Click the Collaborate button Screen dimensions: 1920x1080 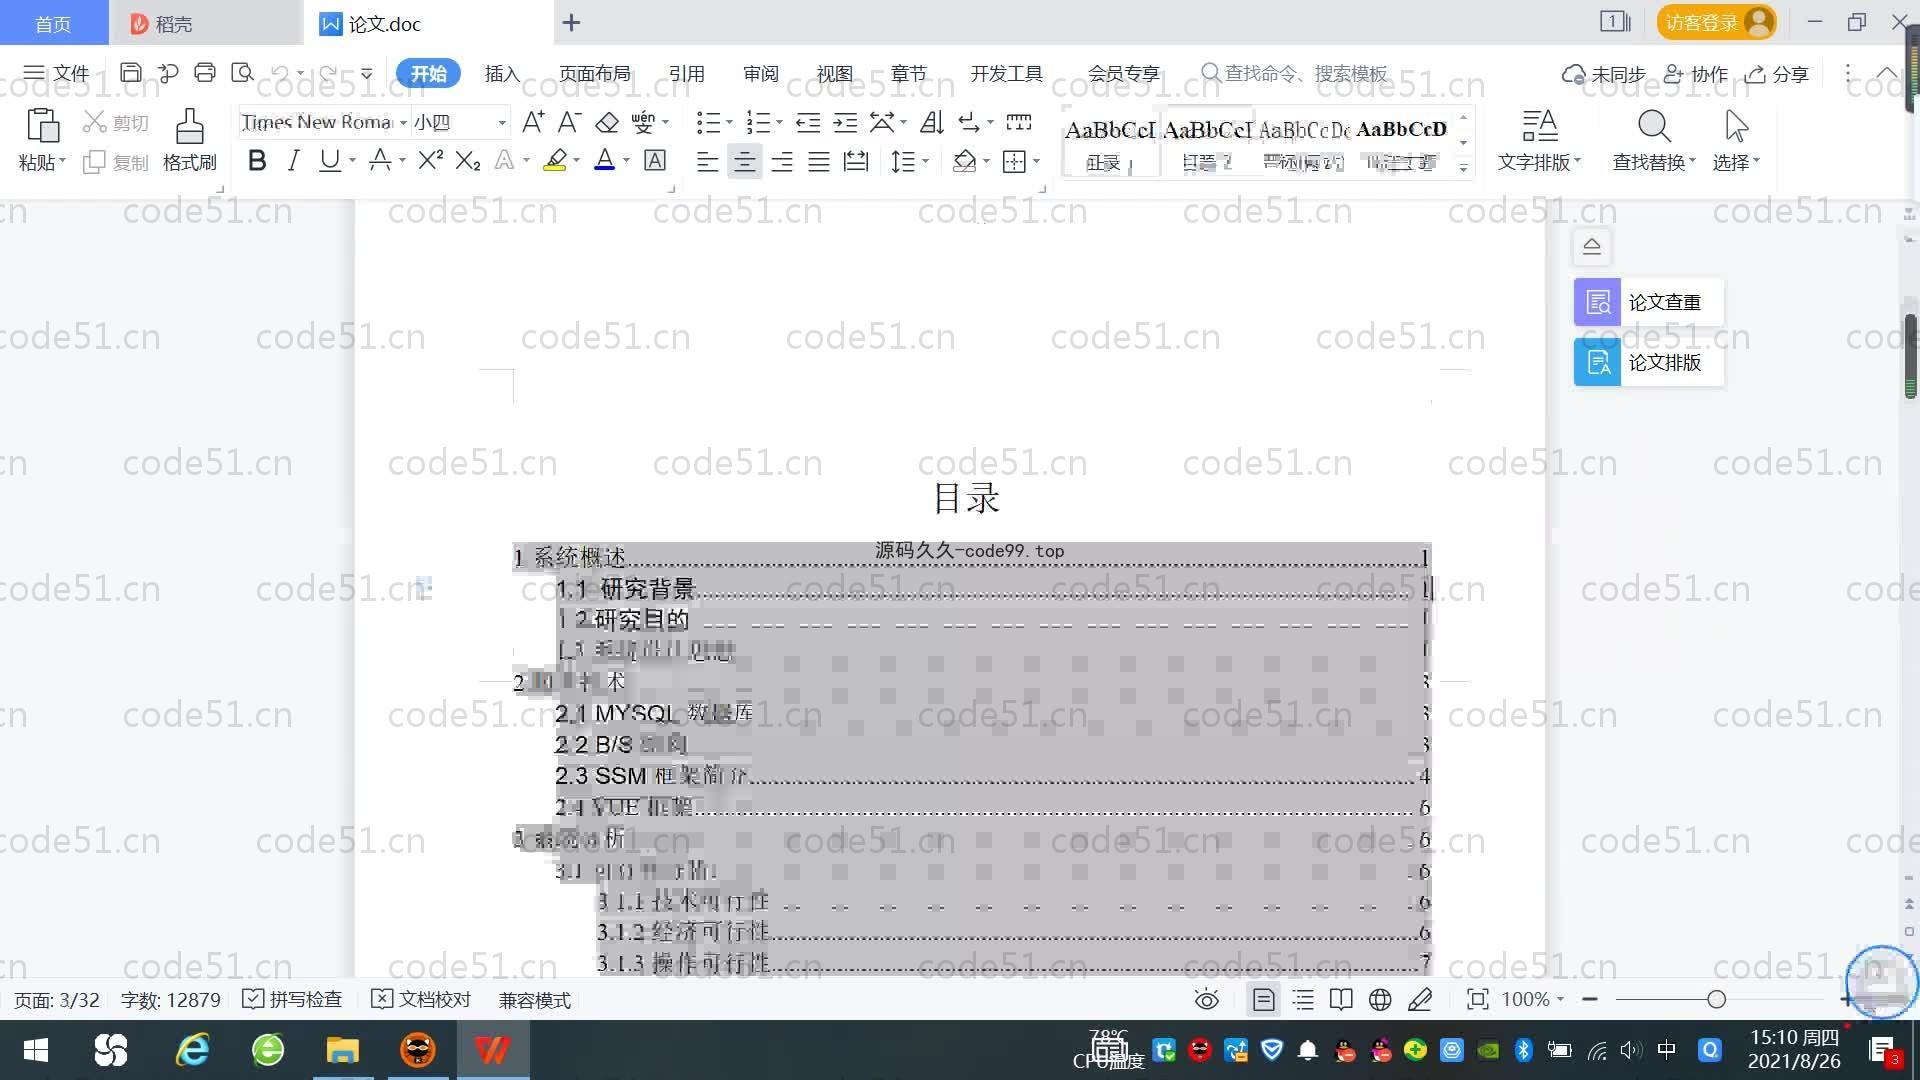point(1696,74)
